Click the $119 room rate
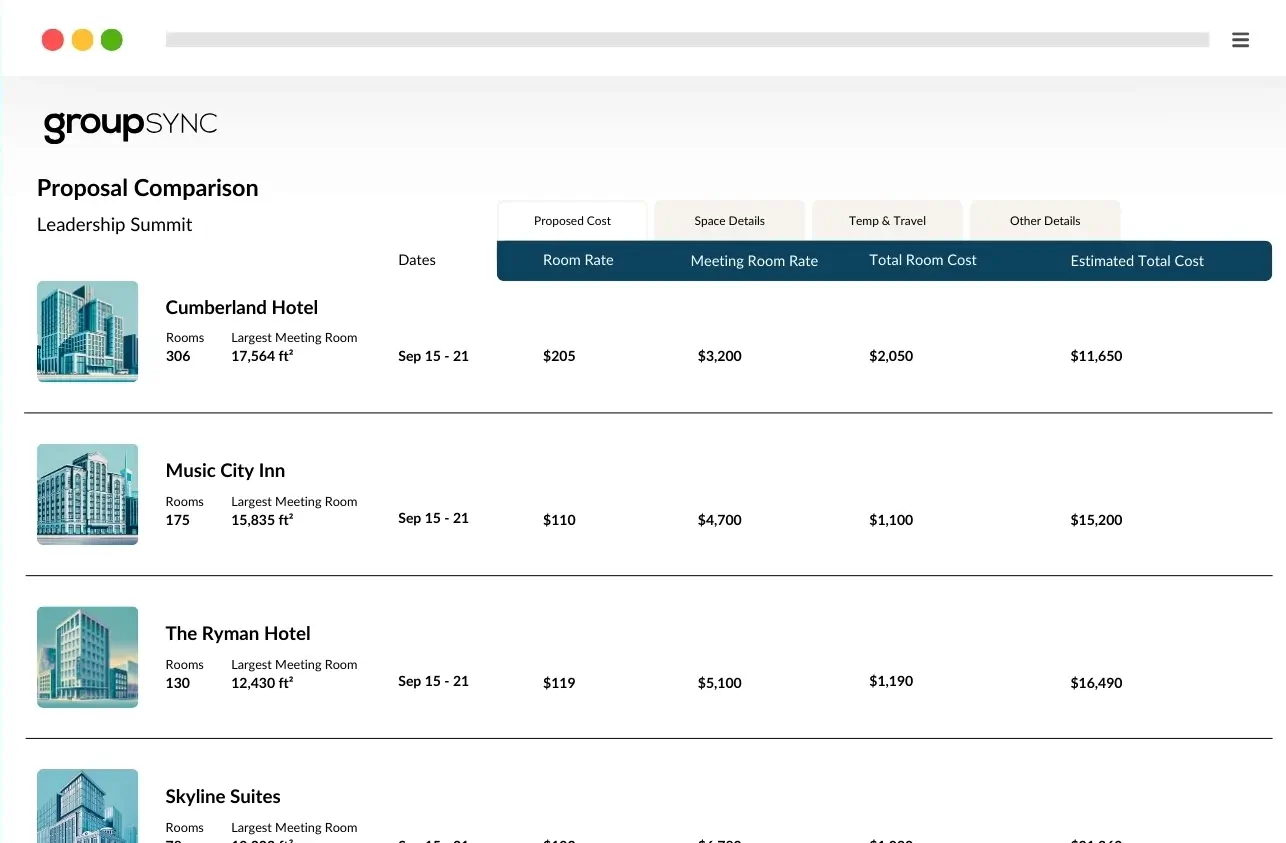The width and height of the screenshot is (1286, 843). (559, 683)
